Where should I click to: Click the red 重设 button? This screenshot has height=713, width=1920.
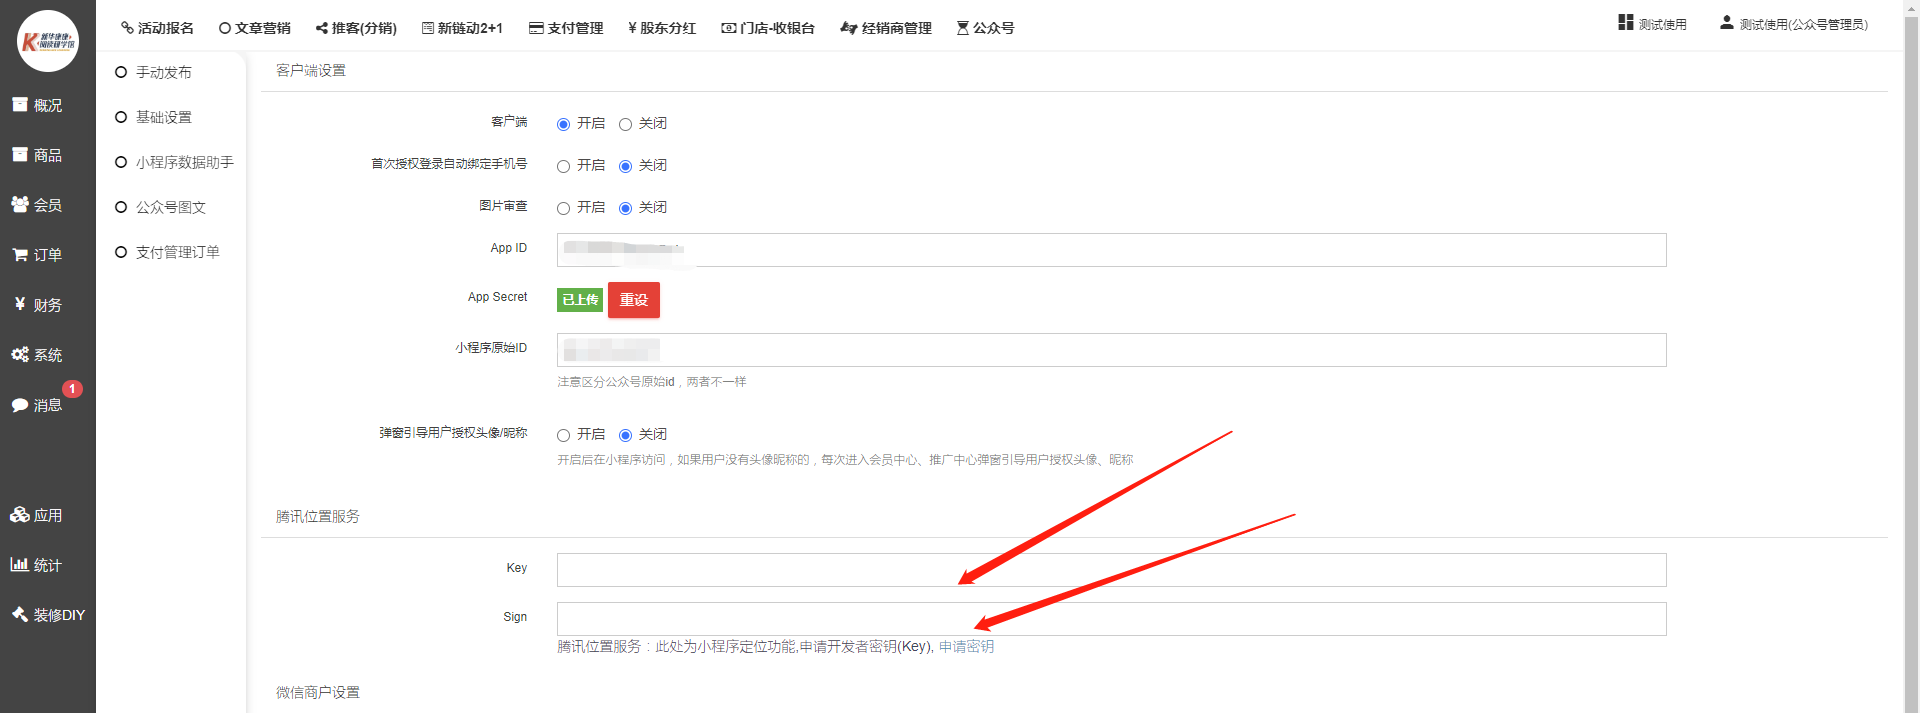634,300
